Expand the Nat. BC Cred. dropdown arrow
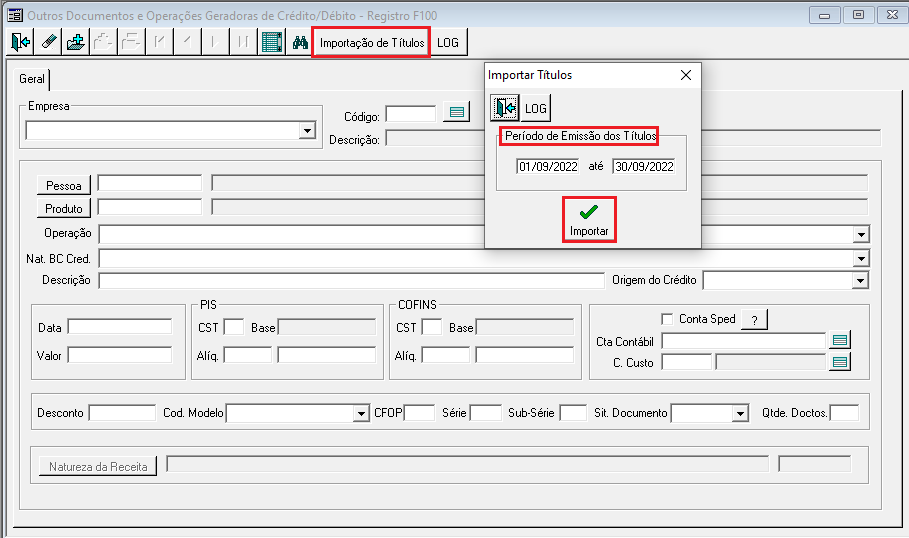The image size is (909, 538). click(861, 258)
